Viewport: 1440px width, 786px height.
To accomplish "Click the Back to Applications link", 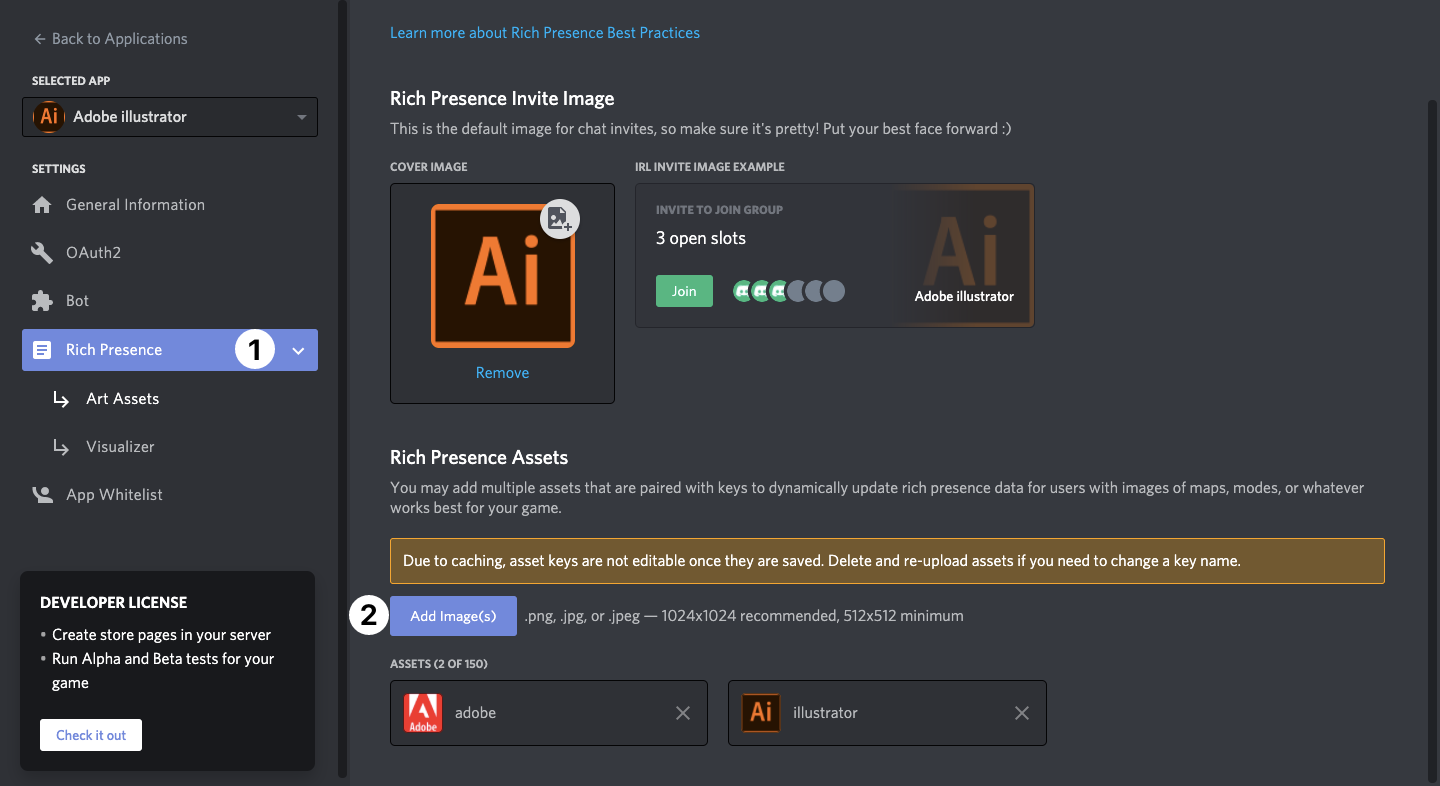I will point(110,39).
